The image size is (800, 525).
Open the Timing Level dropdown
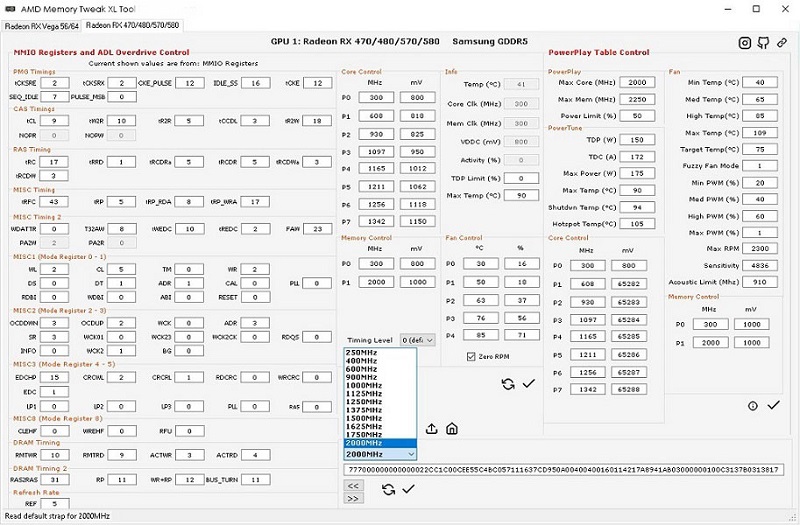[418, 340]
